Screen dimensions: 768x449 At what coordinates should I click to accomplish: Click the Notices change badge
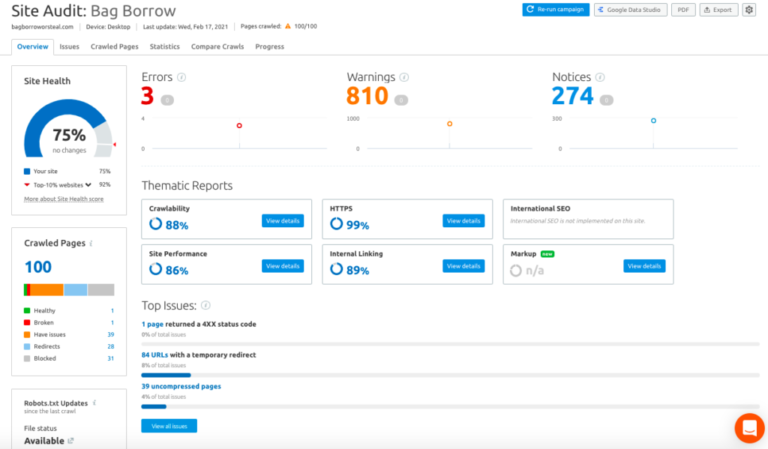[606, 100]
